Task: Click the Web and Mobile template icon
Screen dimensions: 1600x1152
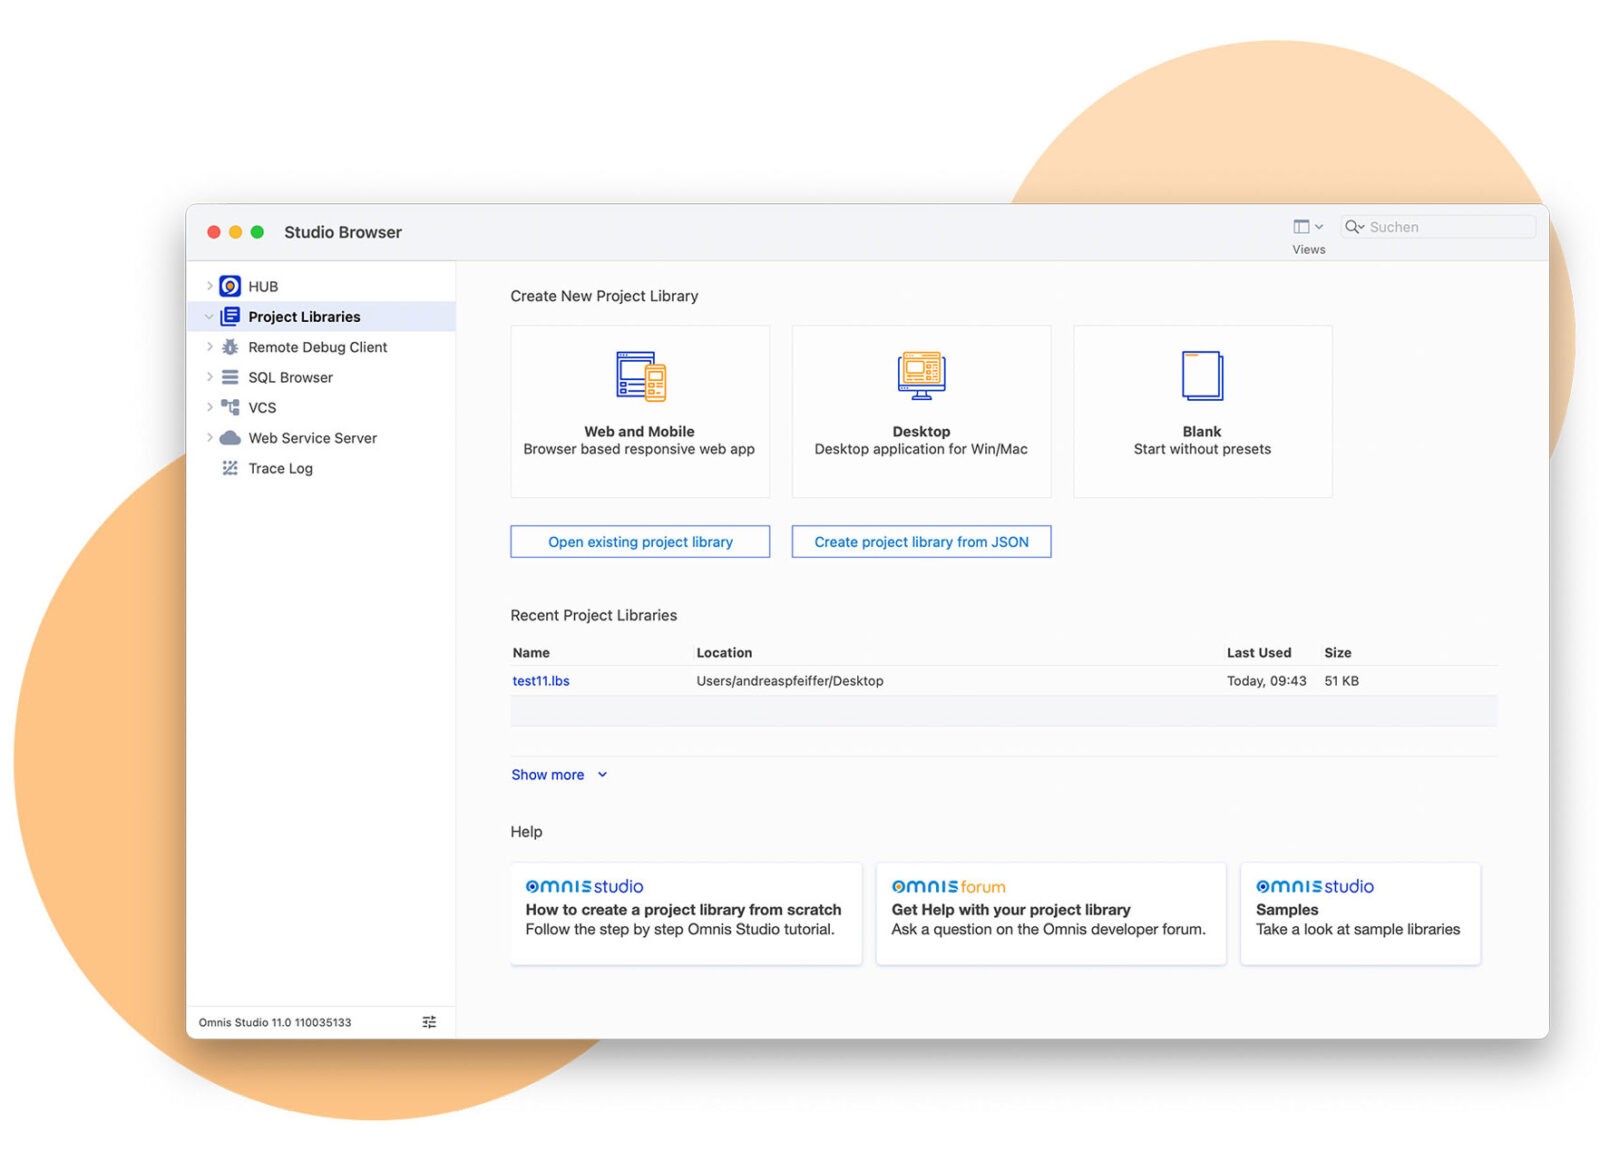Action: click(x=641, y=376)
